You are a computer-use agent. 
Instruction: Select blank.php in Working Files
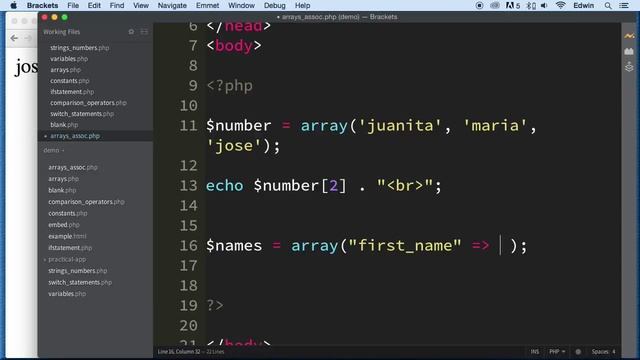[64, 125]
